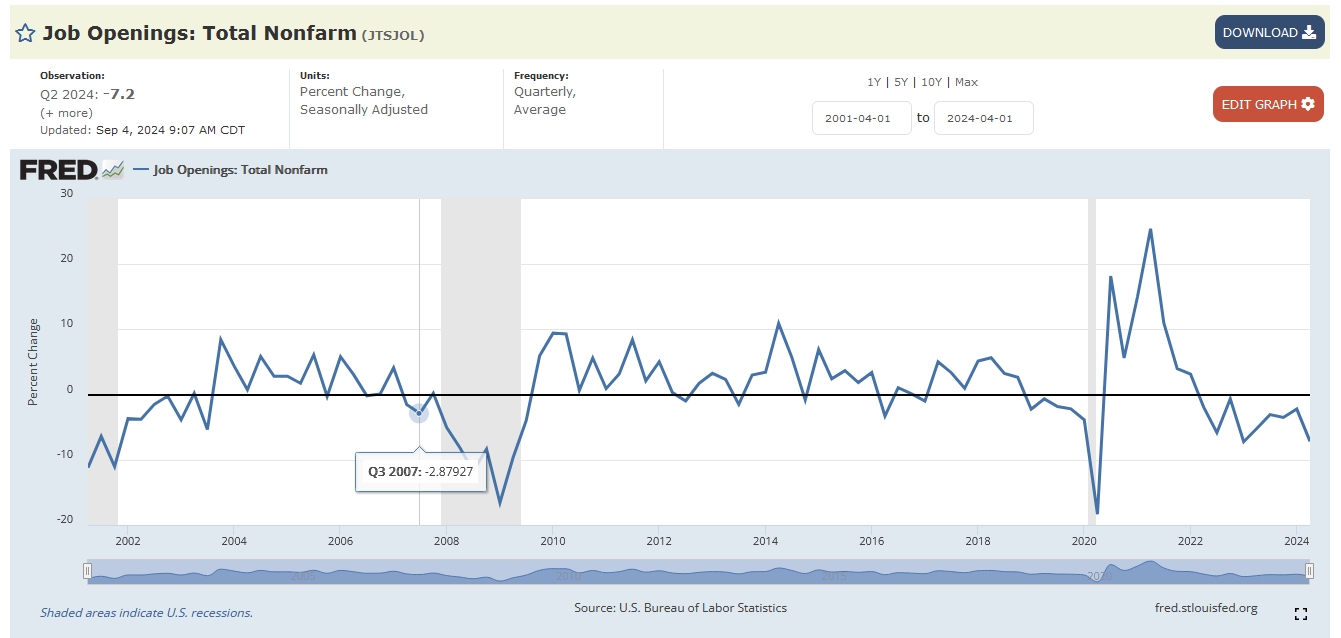Favorite the series with the star icon
This screenshot has height=638, width=1341.
point(25,33)
